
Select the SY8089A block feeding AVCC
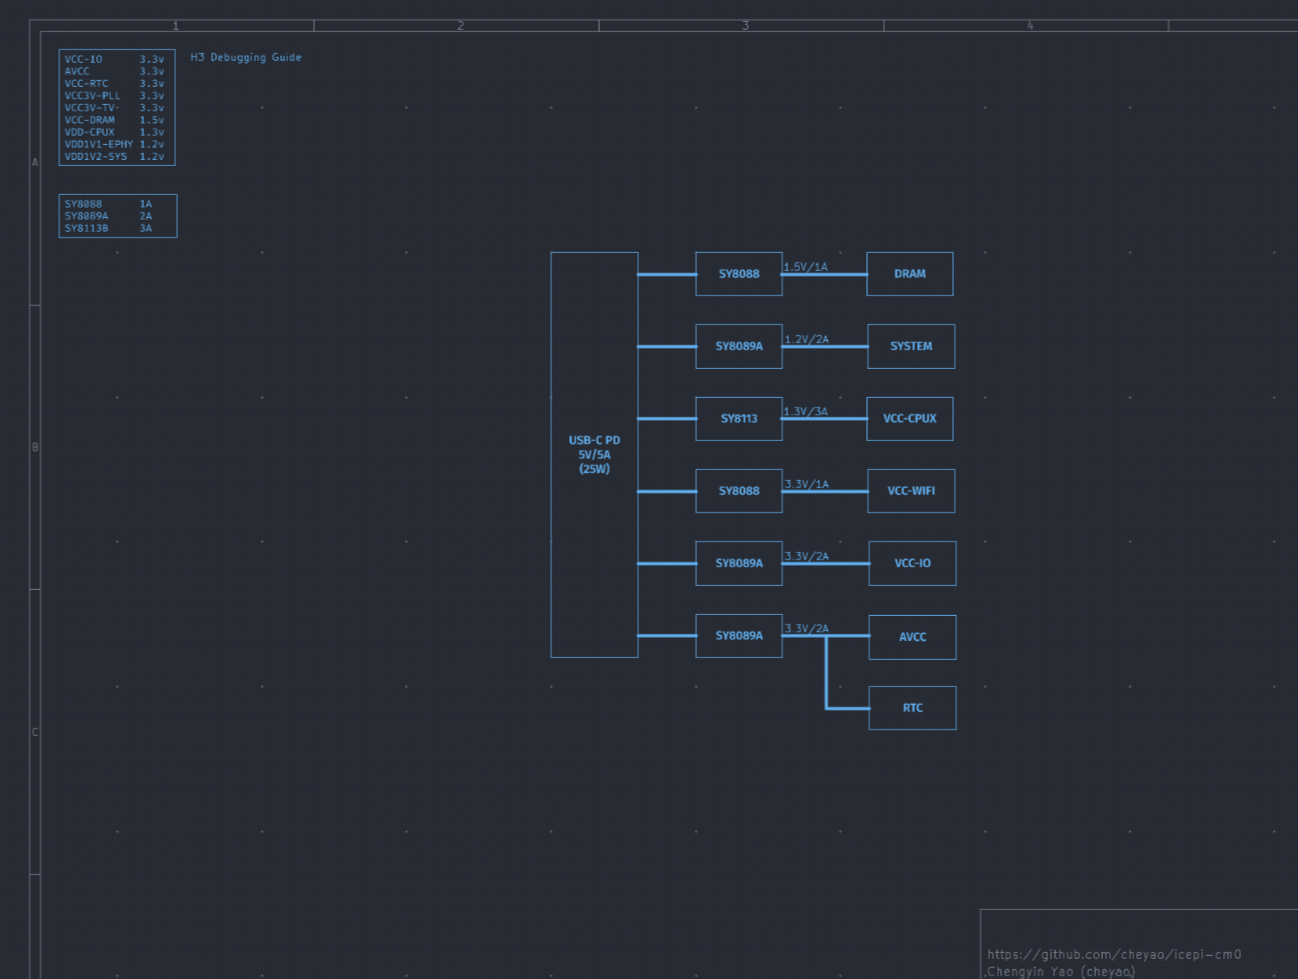pyautogui.click(x=738, y=636)
